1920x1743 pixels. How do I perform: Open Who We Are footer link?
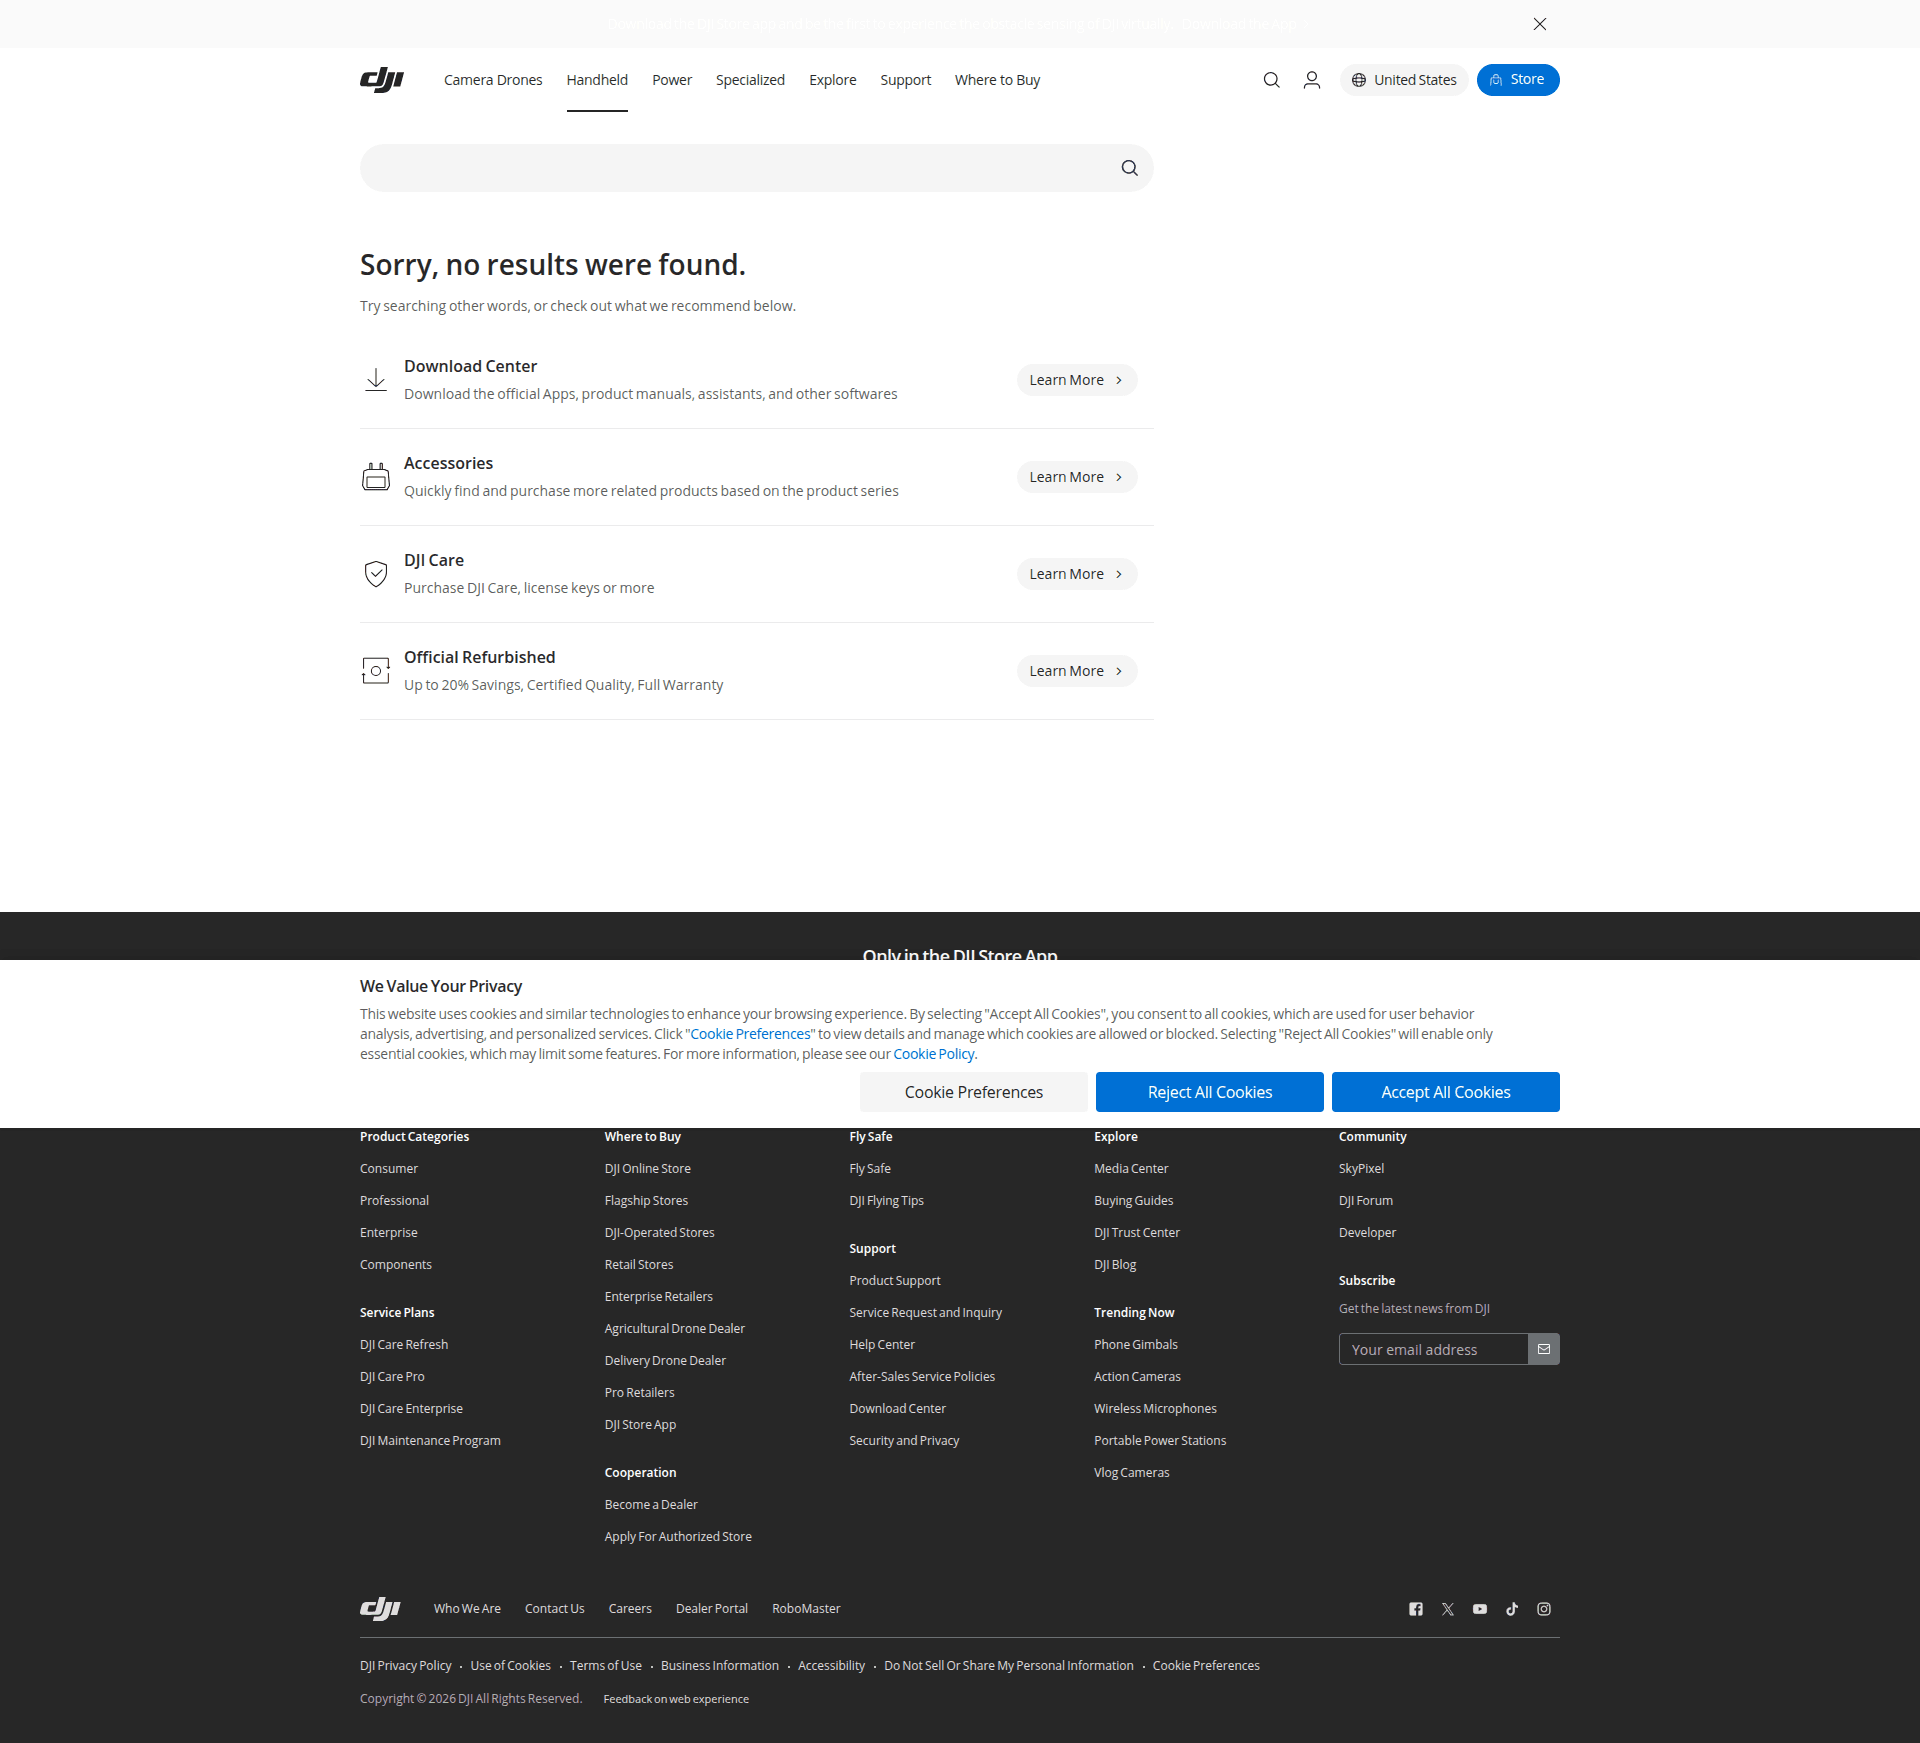pos(467,1608)
